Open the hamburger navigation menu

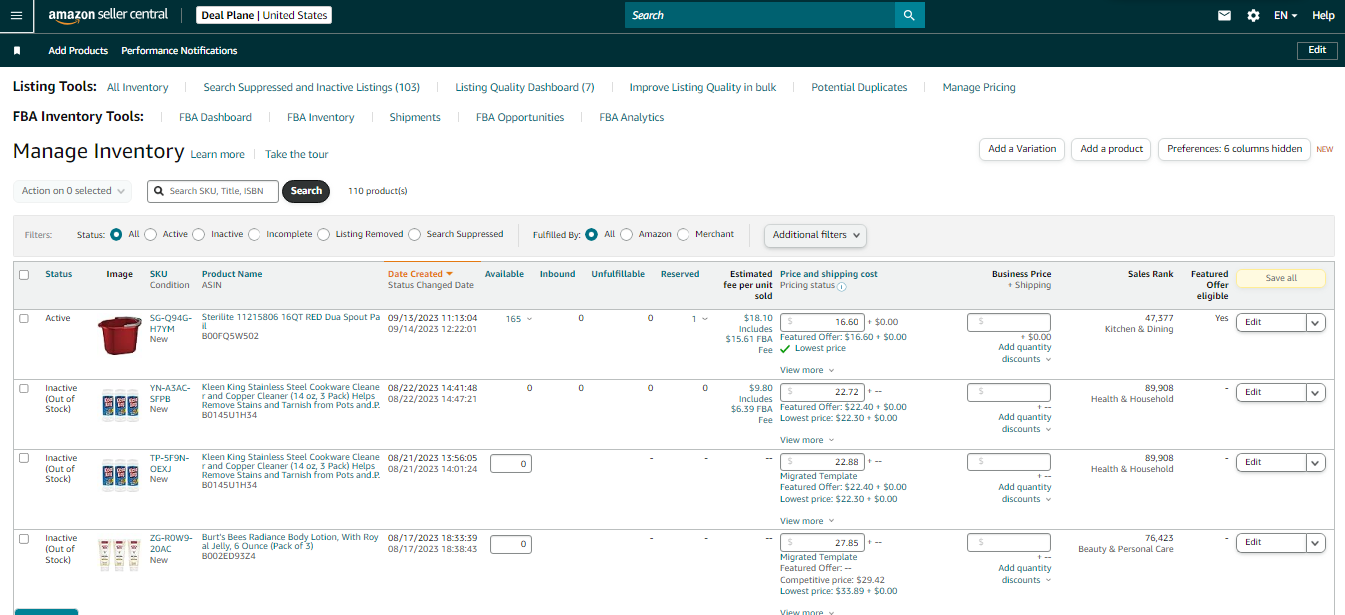point(16,15)
